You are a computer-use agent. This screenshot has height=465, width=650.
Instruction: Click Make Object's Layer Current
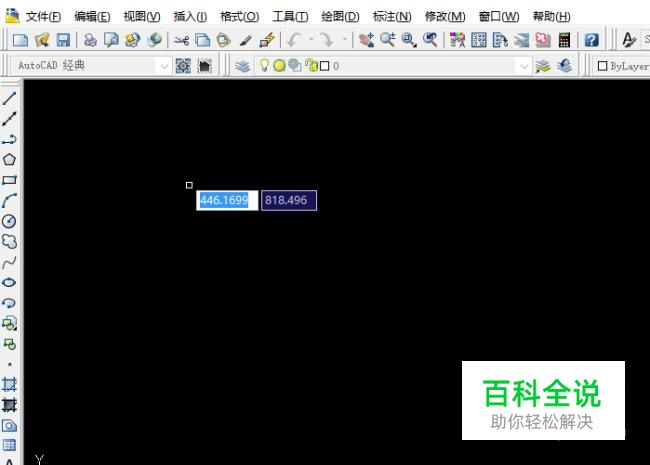(x=543, y=66)
